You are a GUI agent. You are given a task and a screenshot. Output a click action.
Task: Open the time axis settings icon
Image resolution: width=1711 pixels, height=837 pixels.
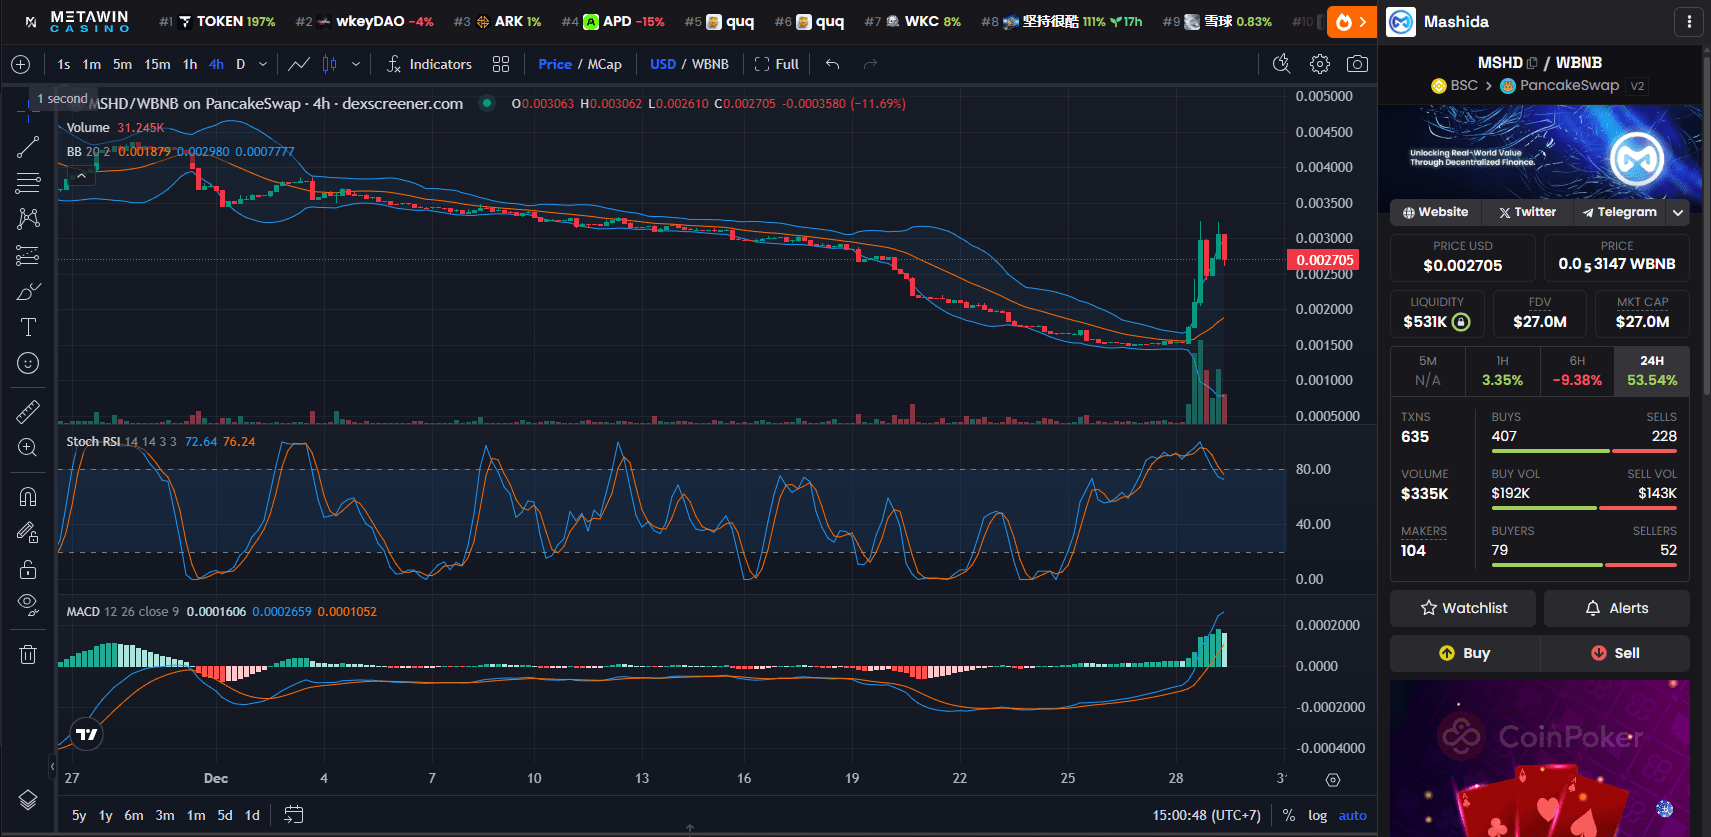pyautogui.click(x=1333, y=779)
